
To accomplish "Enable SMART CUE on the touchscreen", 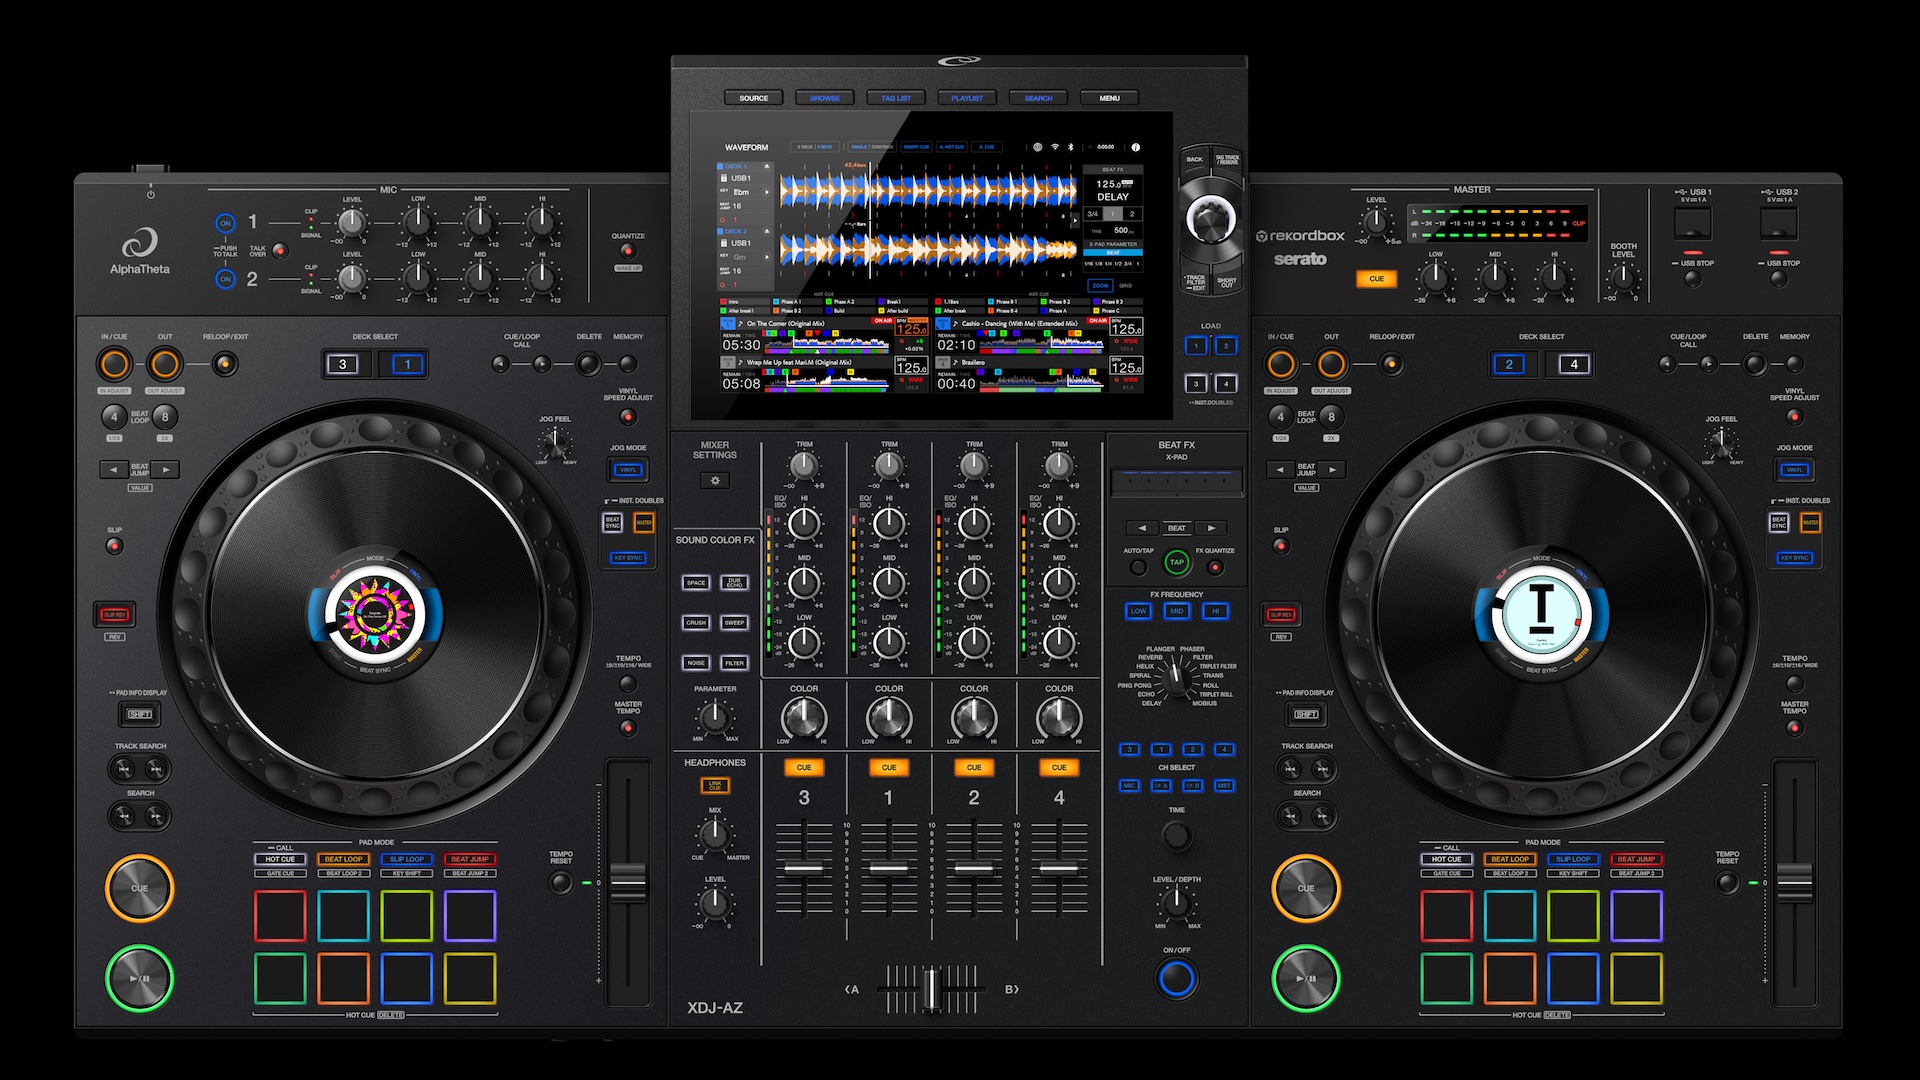I will point(917,147).
